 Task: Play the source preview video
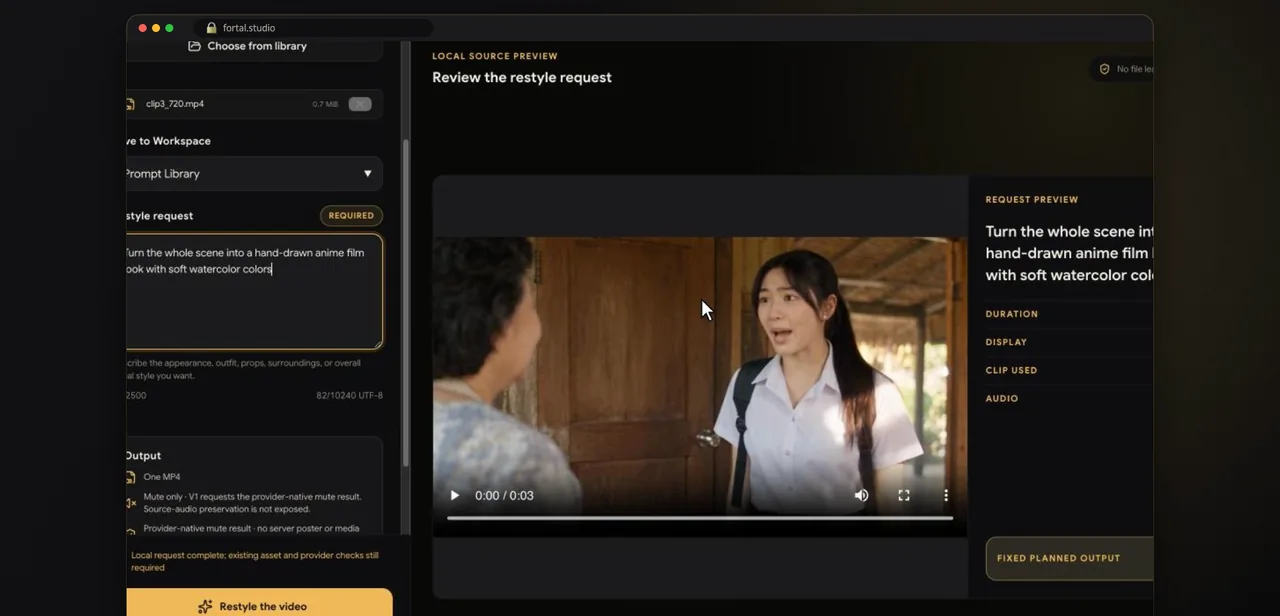tap(455, 495)
